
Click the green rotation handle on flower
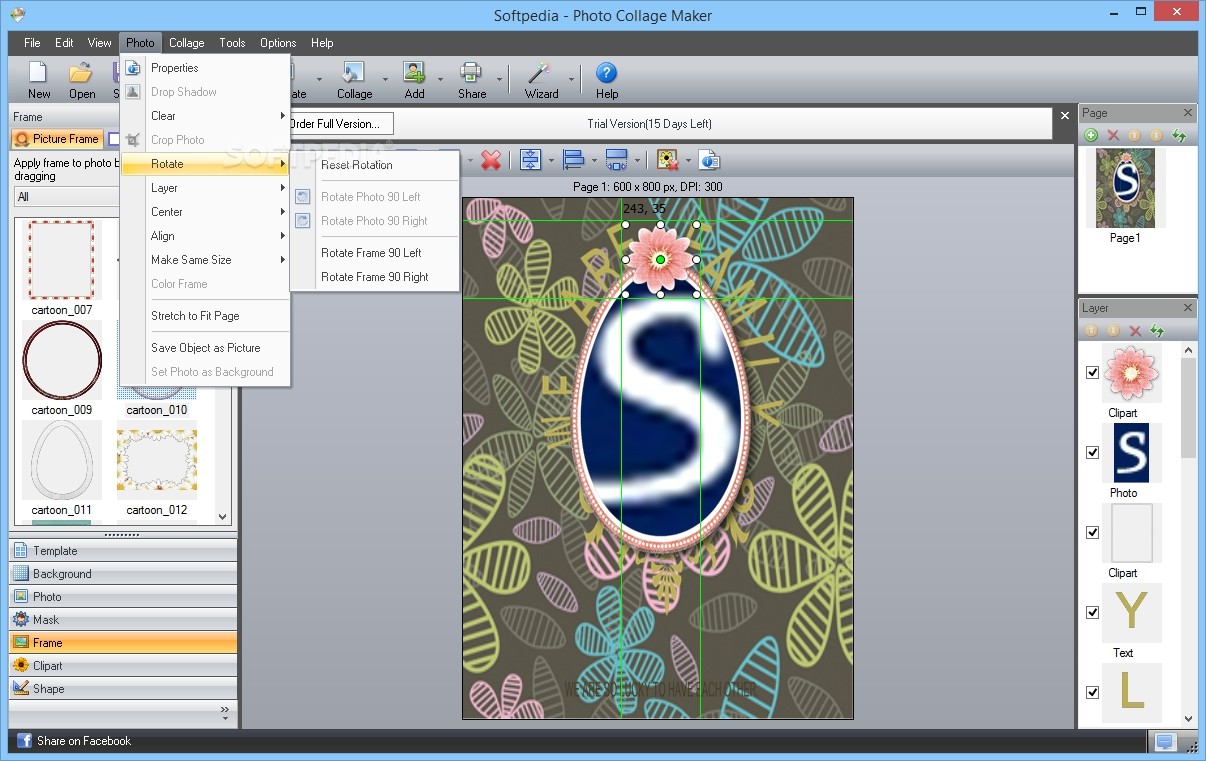tap(660, 260)
